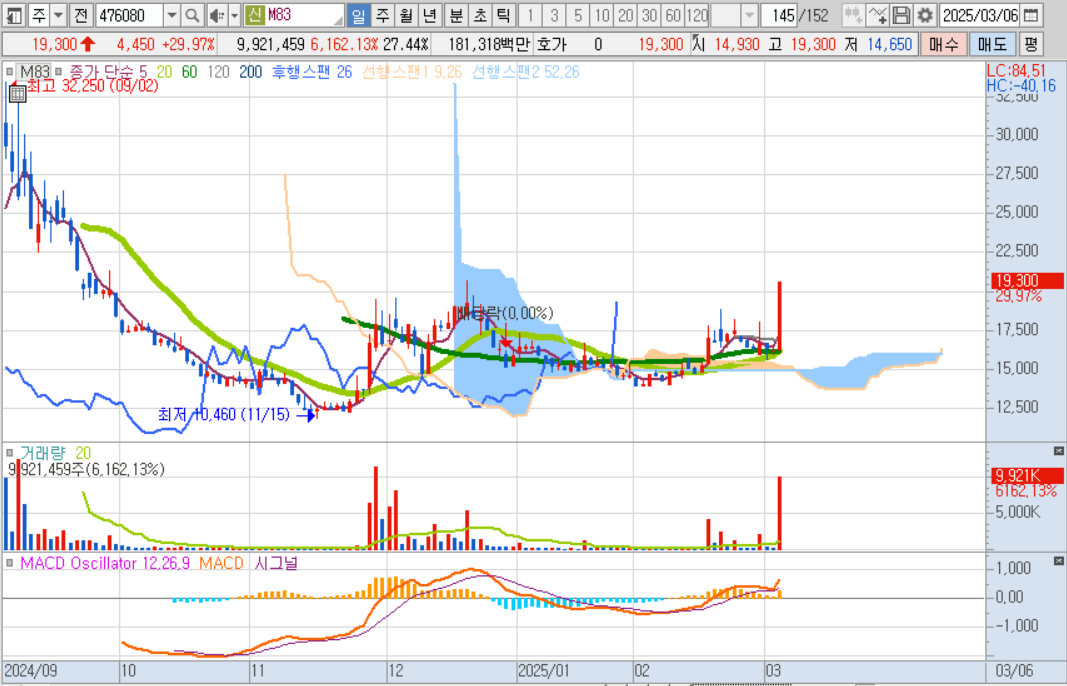Open the stock code history dropdown
Viewport: 1067px width, 686px height.
point(172,15)
